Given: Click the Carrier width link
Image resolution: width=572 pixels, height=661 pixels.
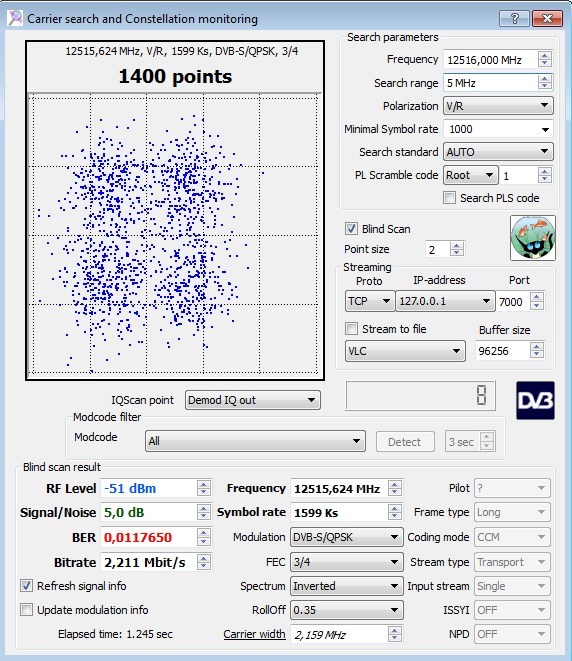Looking at the screenshot, I should (254, 634).
